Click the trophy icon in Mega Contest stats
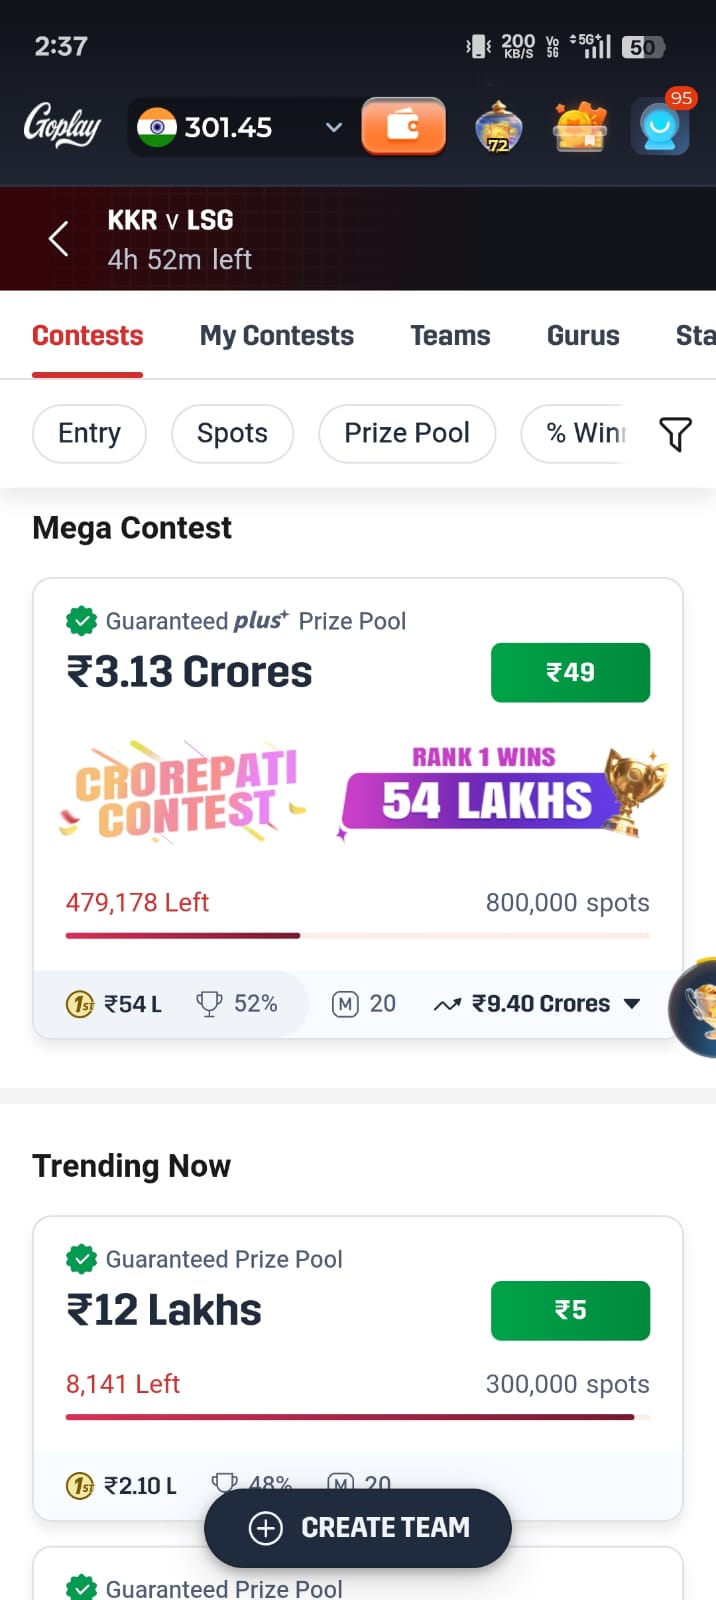The width and height of the screenshot is (716, 1600). (x=209, y=1003)
